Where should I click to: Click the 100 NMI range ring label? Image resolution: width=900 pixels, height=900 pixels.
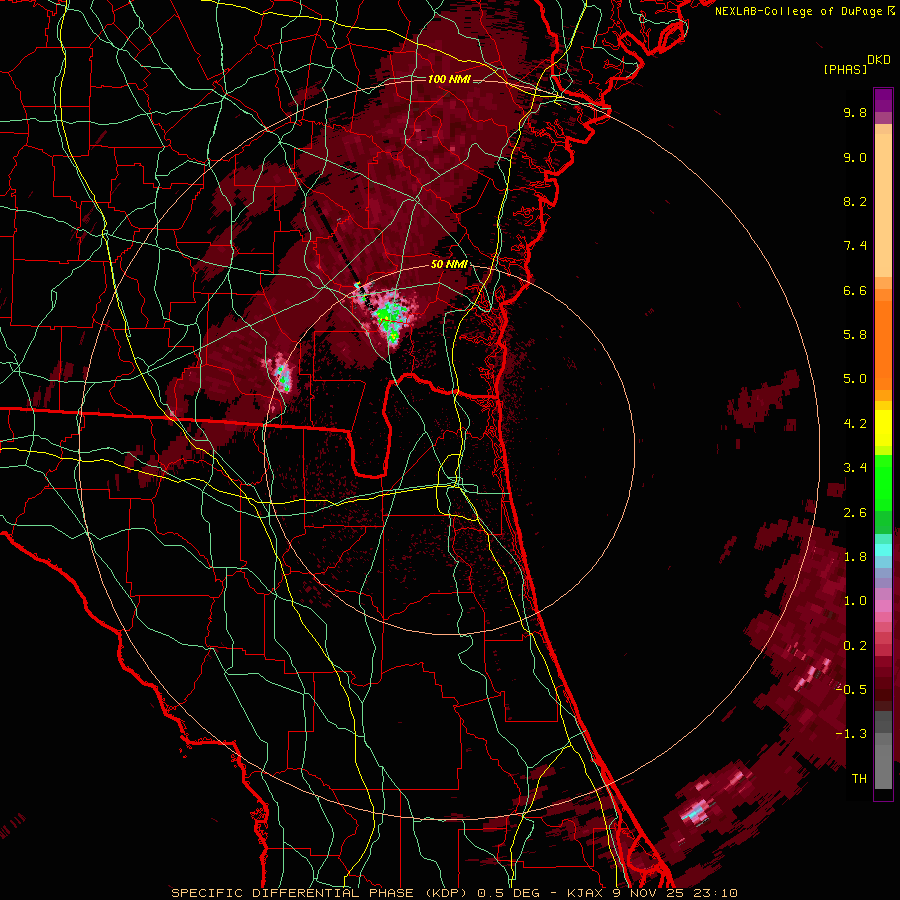pyautogui.click(x=449, y=79)
